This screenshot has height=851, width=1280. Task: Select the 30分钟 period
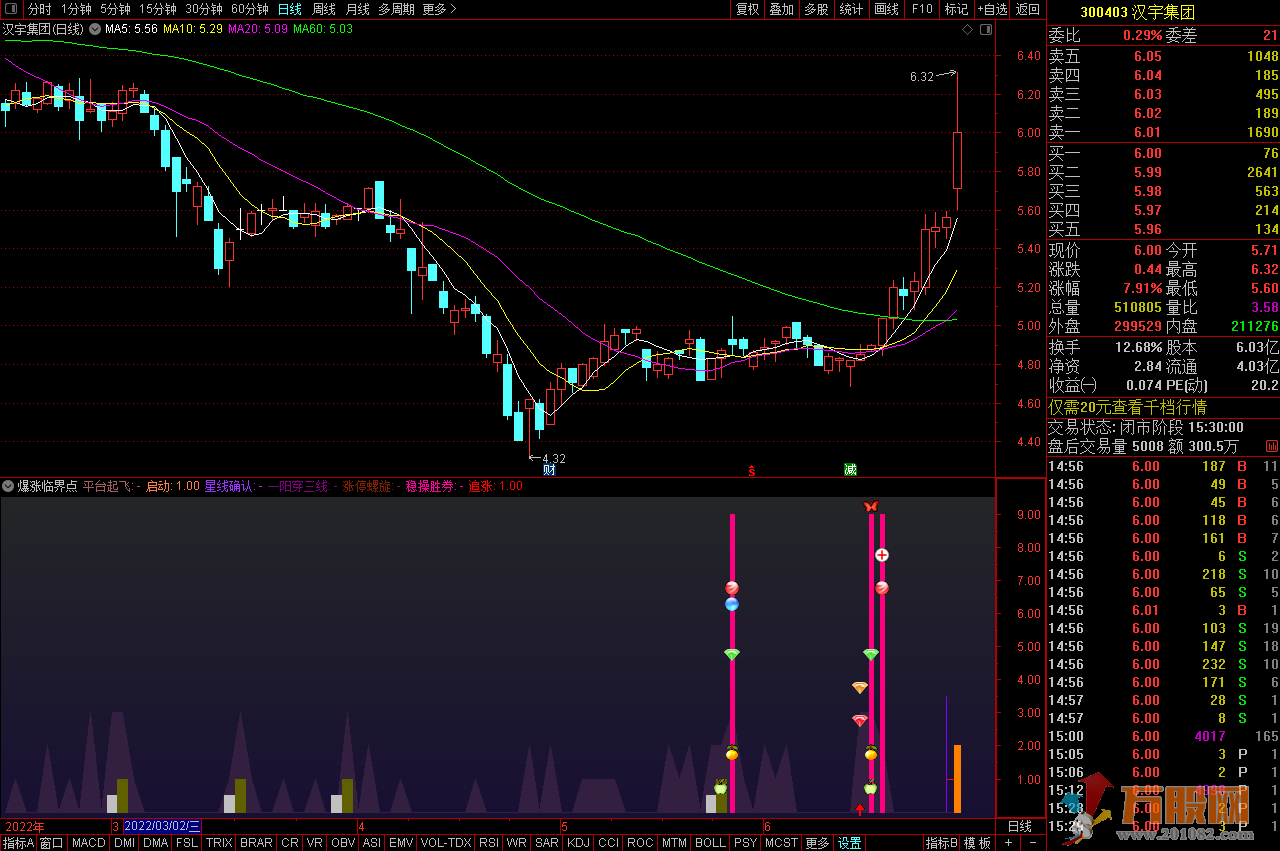tap(204, 9)
